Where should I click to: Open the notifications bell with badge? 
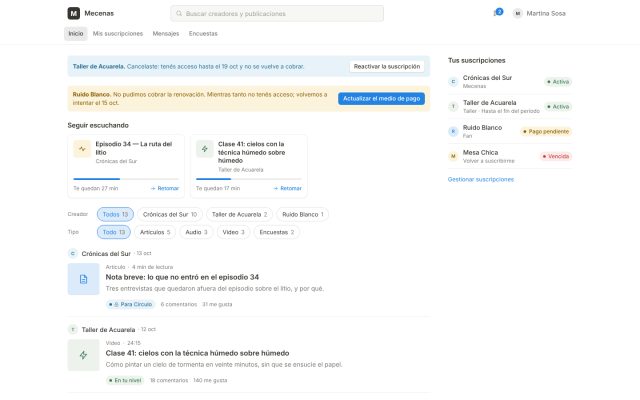(x=498, y=13)
